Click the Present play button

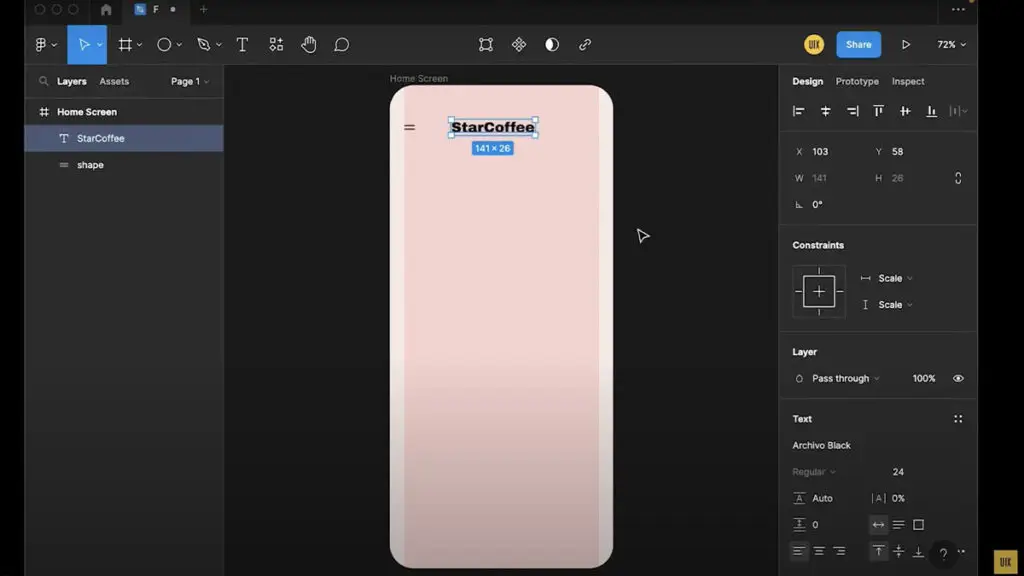[906, 45]
